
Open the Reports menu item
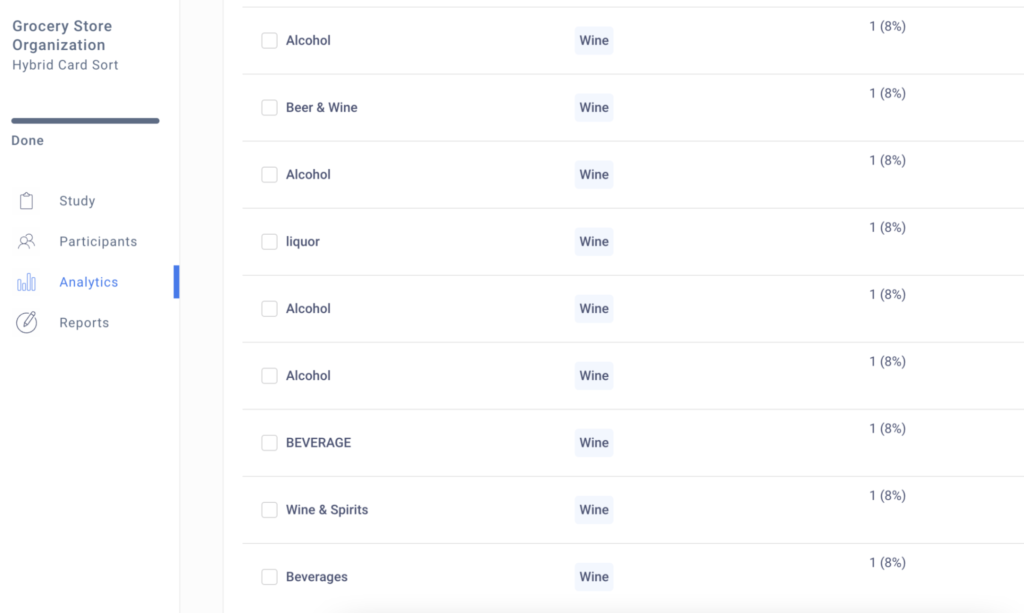84,322
